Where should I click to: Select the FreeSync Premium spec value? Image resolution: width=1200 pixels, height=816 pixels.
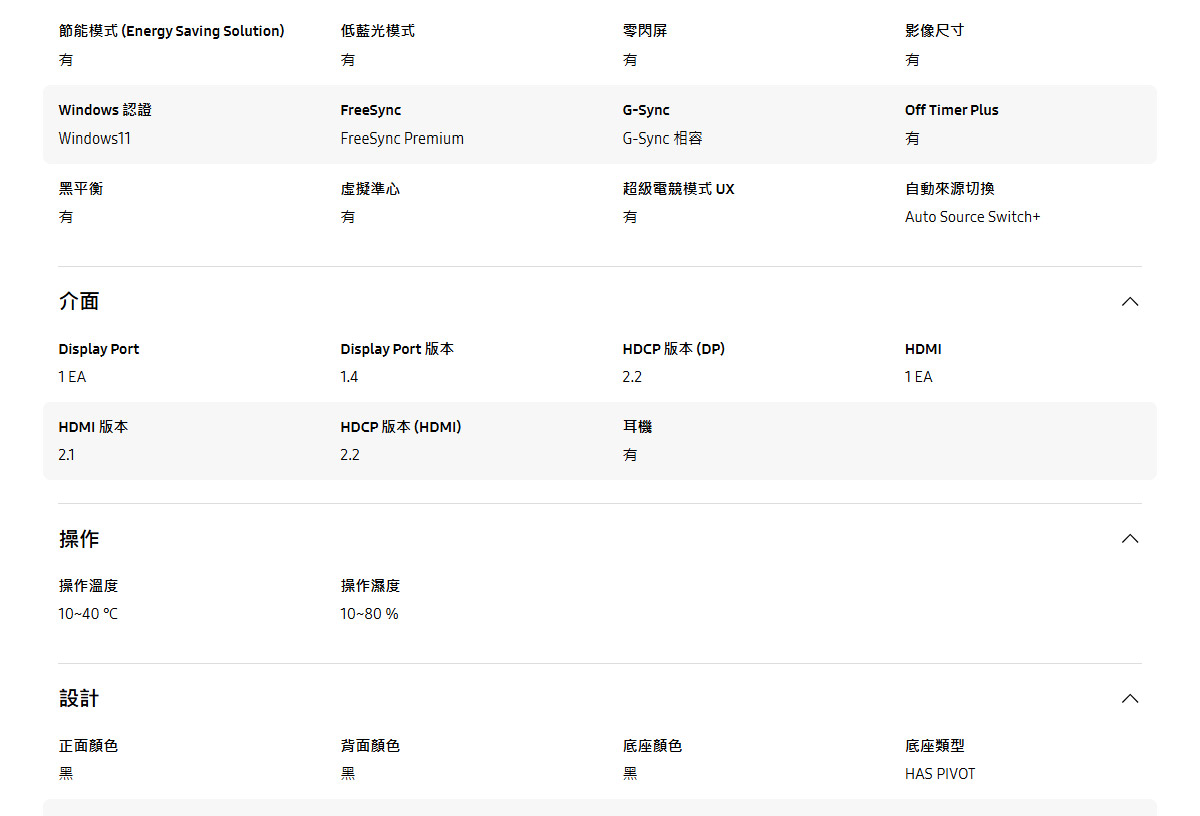coord(402,138)
